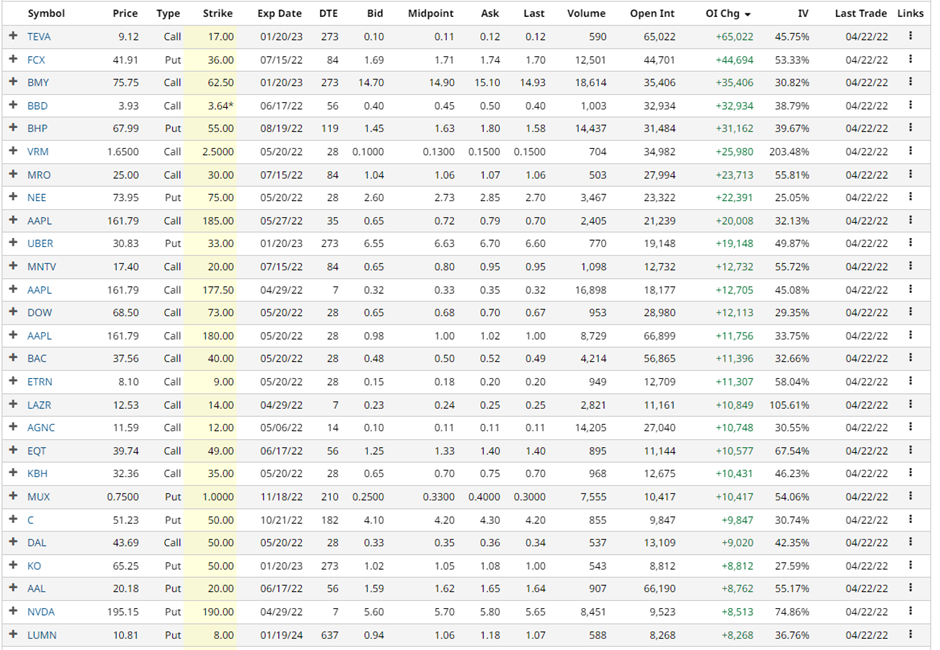The image size is (940, 650).
Task: Expand the FCX row with plus sign
Action: coord(13,59)
